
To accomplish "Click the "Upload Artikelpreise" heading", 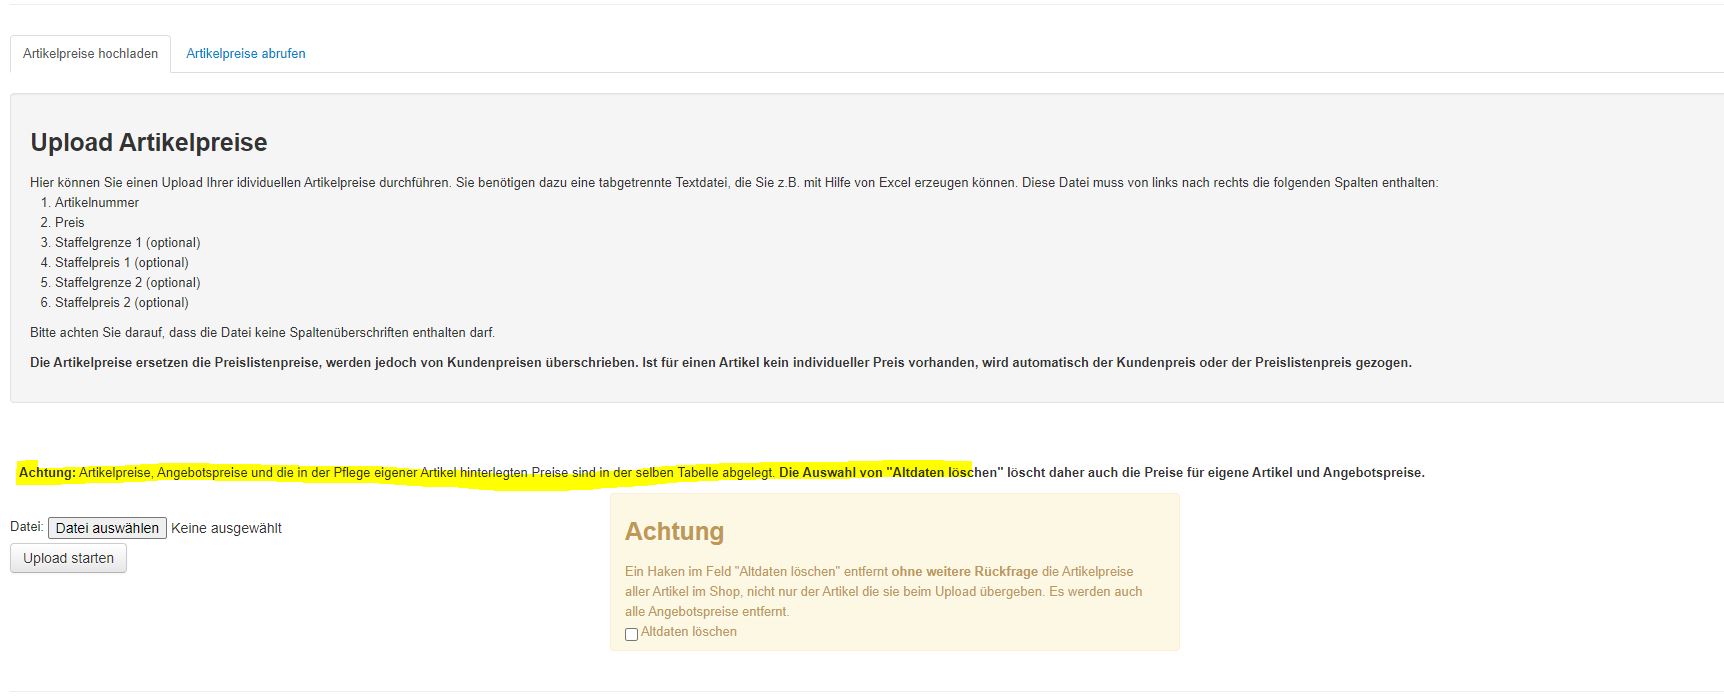I will click(149, 143).
